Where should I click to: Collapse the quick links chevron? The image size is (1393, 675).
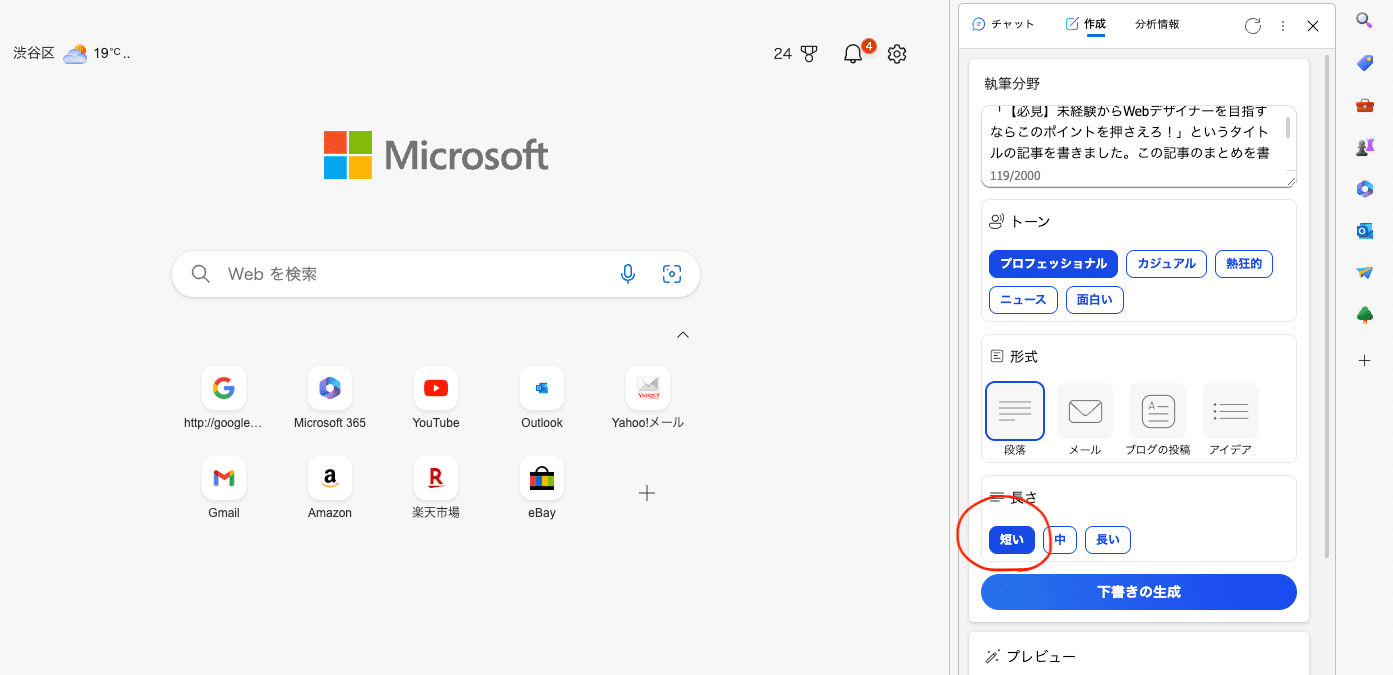(683, 335)
